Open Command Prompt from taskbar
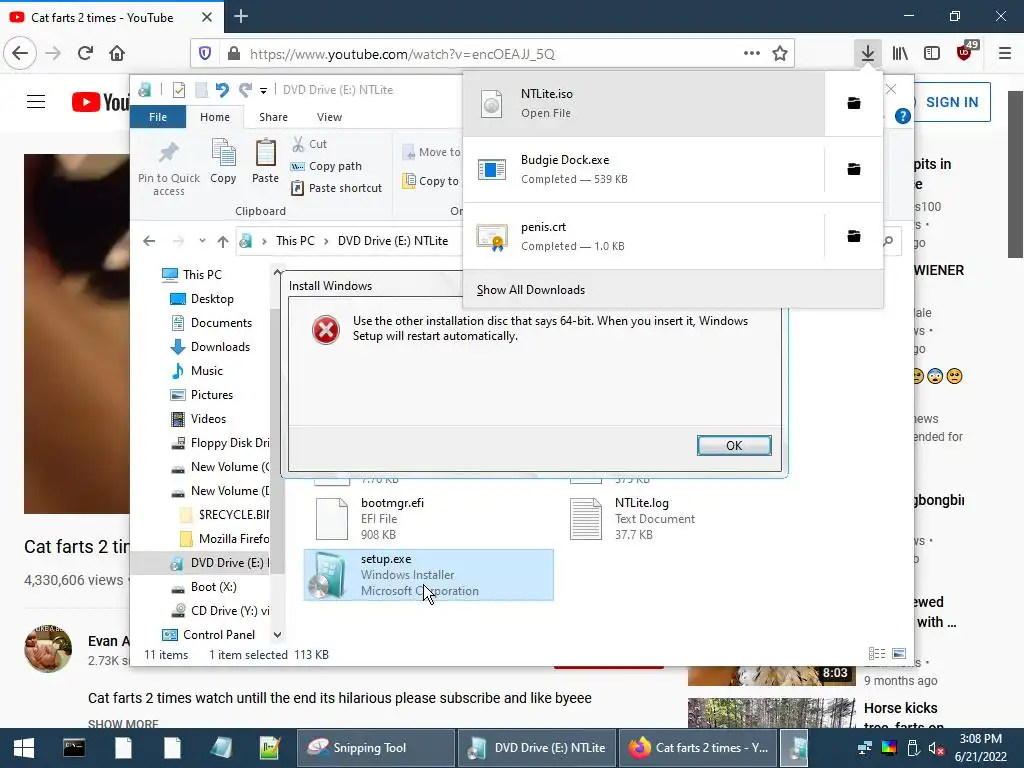Screen dimensions: 1024x768 74,748
